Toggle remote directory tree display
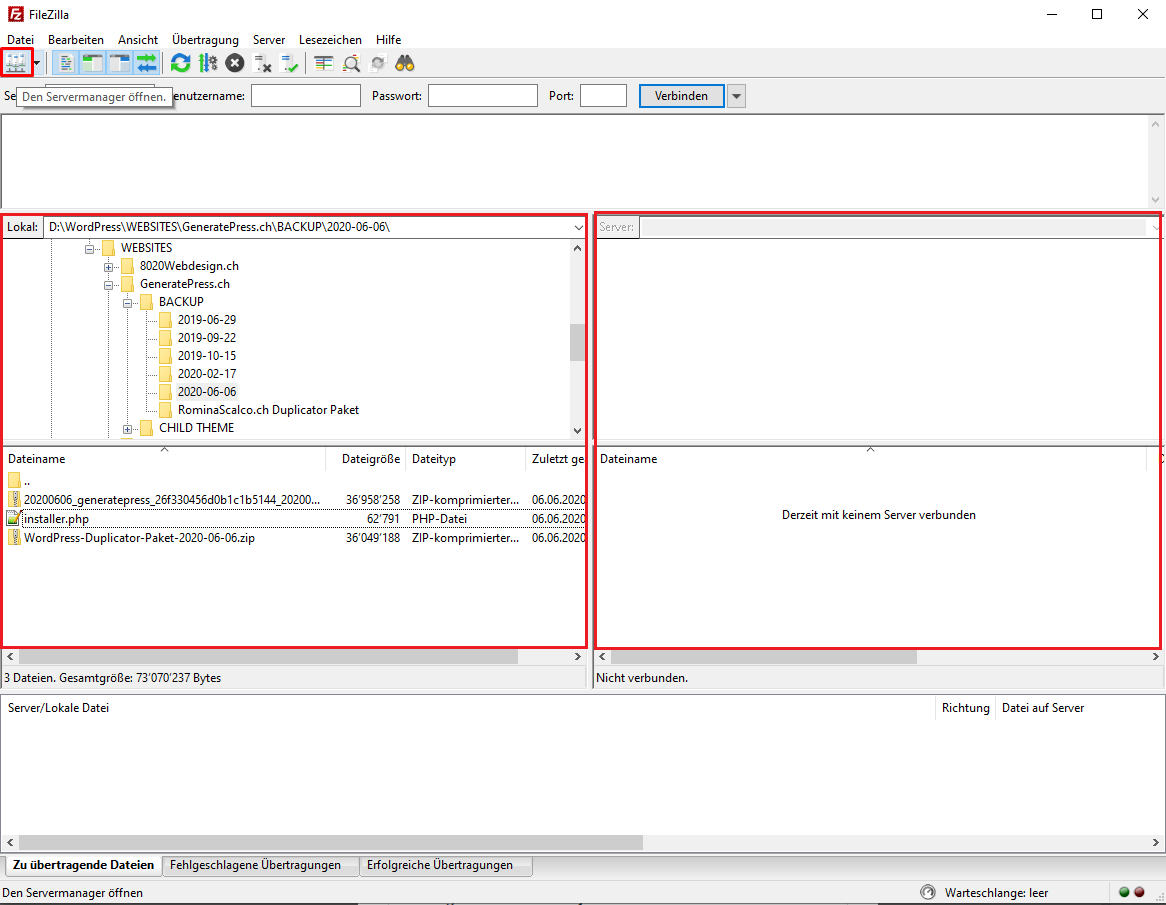 click(x=119, y=63)
